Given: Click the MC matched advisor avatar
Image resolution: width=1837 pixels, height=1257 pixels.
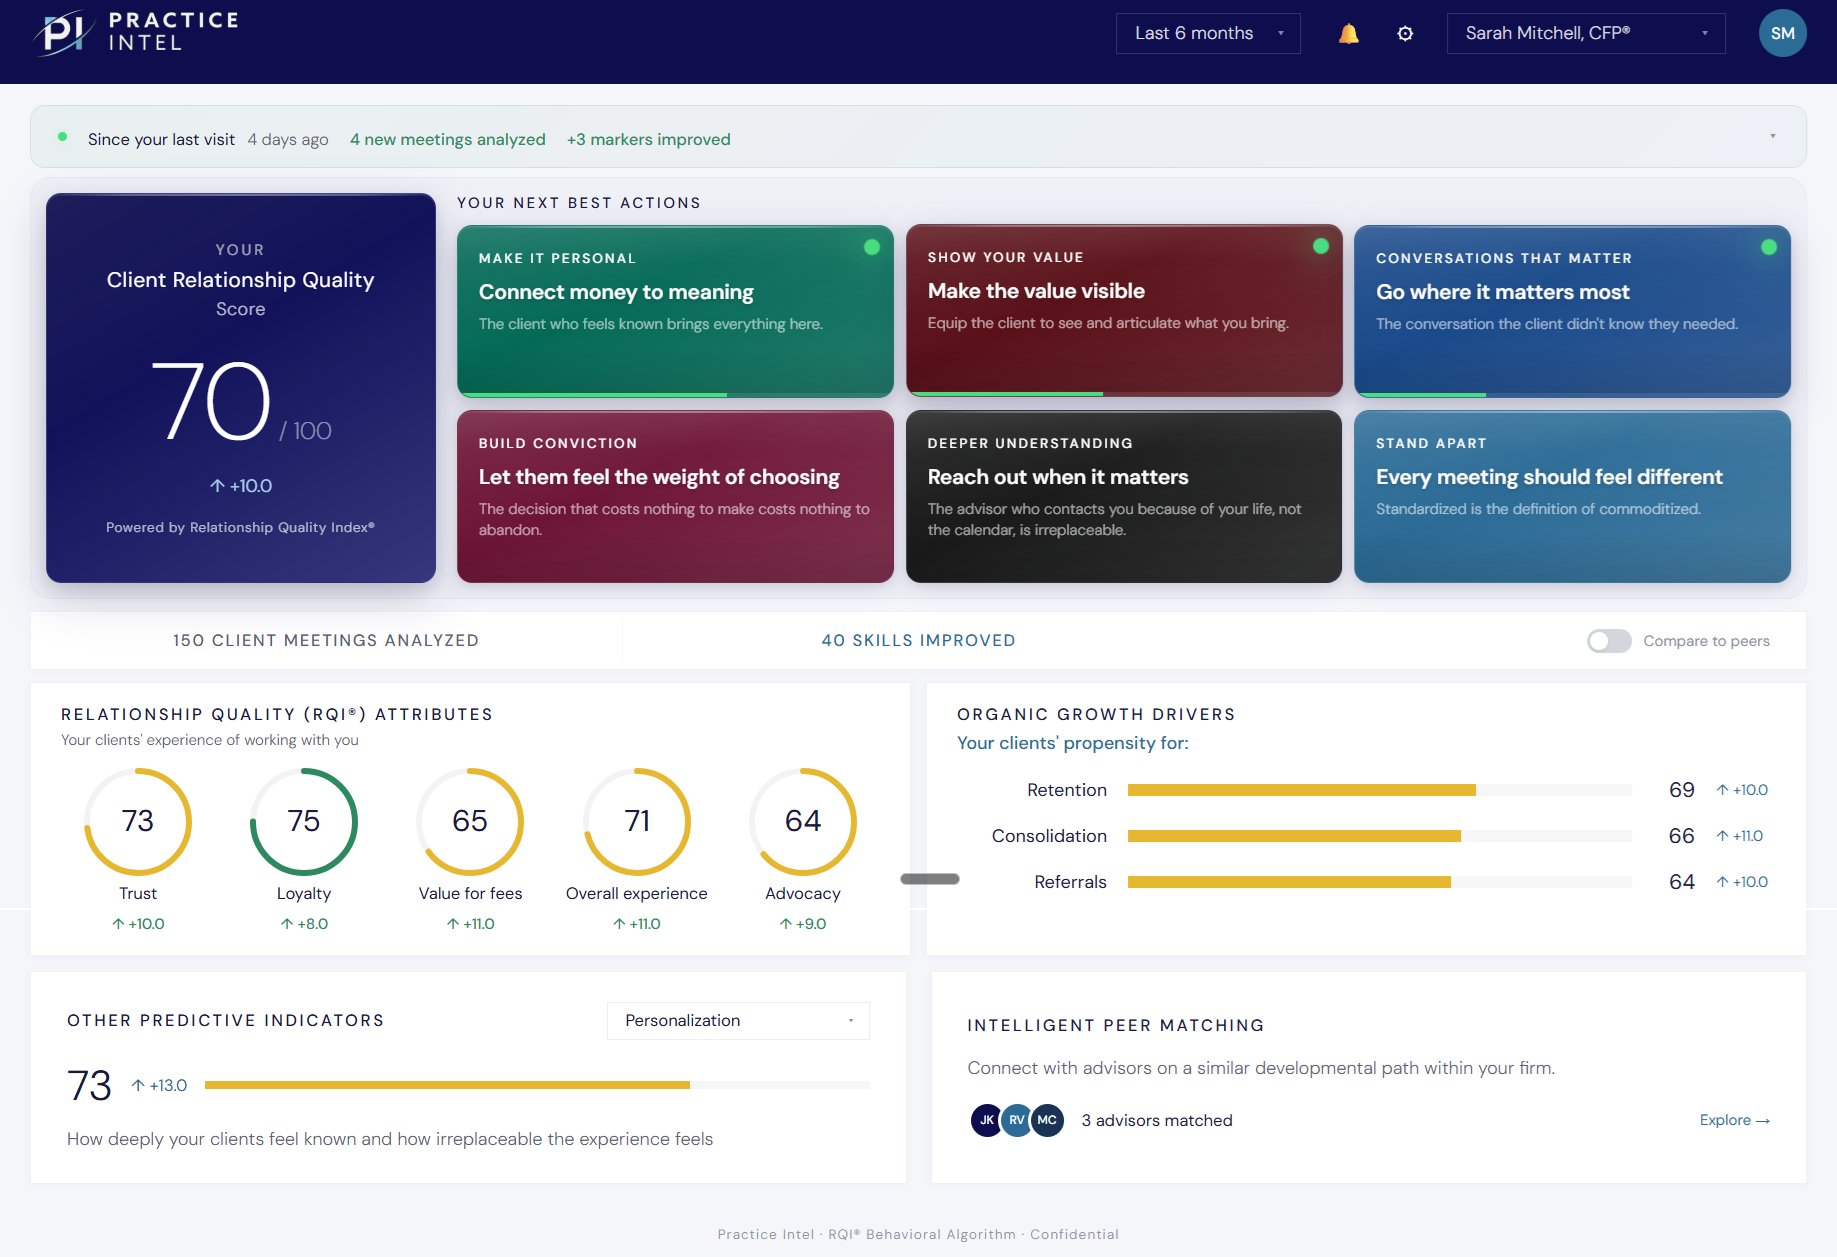Looking at the screenshot, I should (1047, 1120).
